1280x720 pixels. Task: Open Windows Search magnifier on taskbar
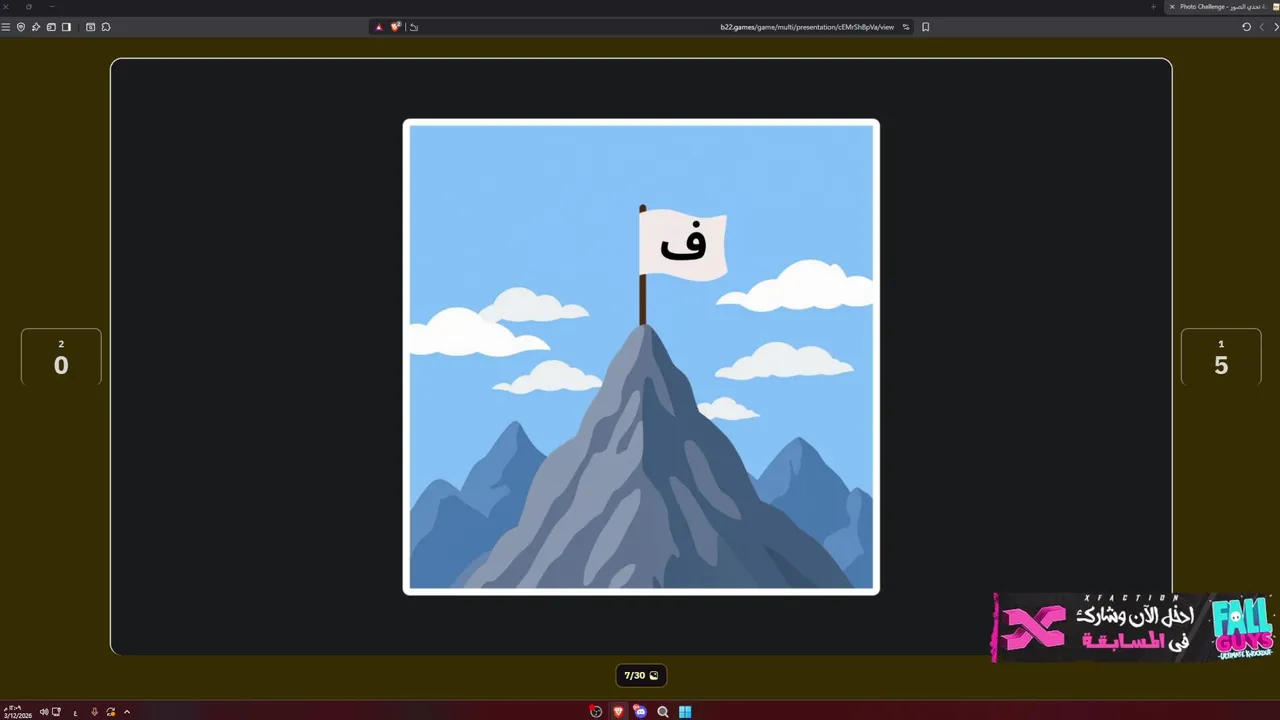(663, 712)
